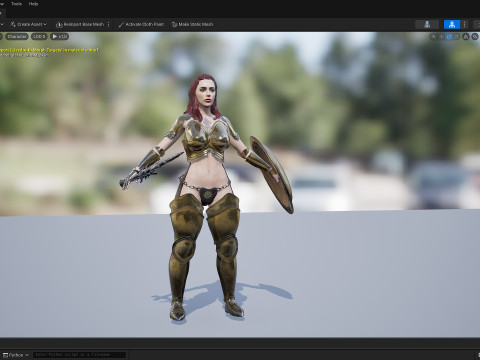This screenshot has height=360, width=480.
Task: Open the Character viewport menu
Action: [17, 37]
